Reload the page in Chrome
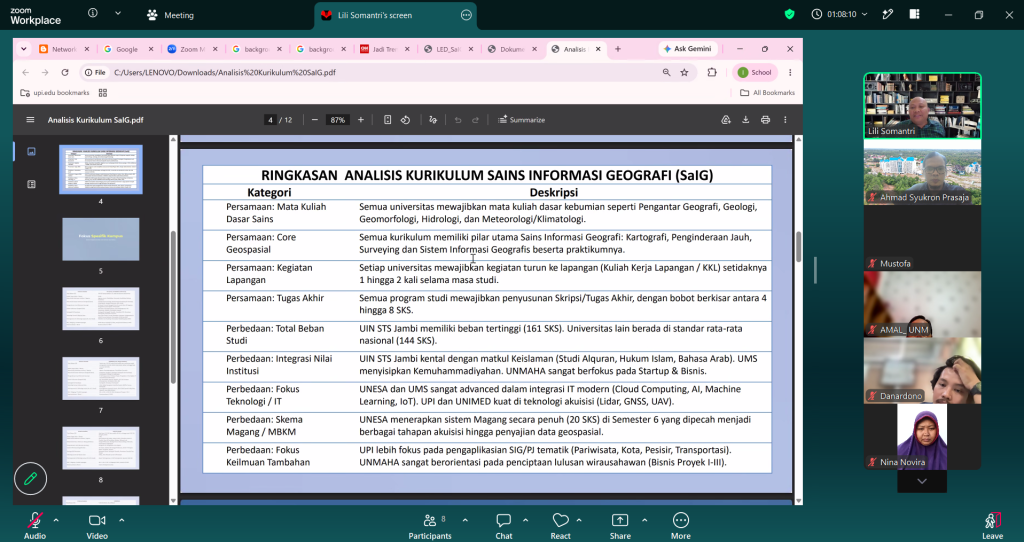 click(65, 72)
